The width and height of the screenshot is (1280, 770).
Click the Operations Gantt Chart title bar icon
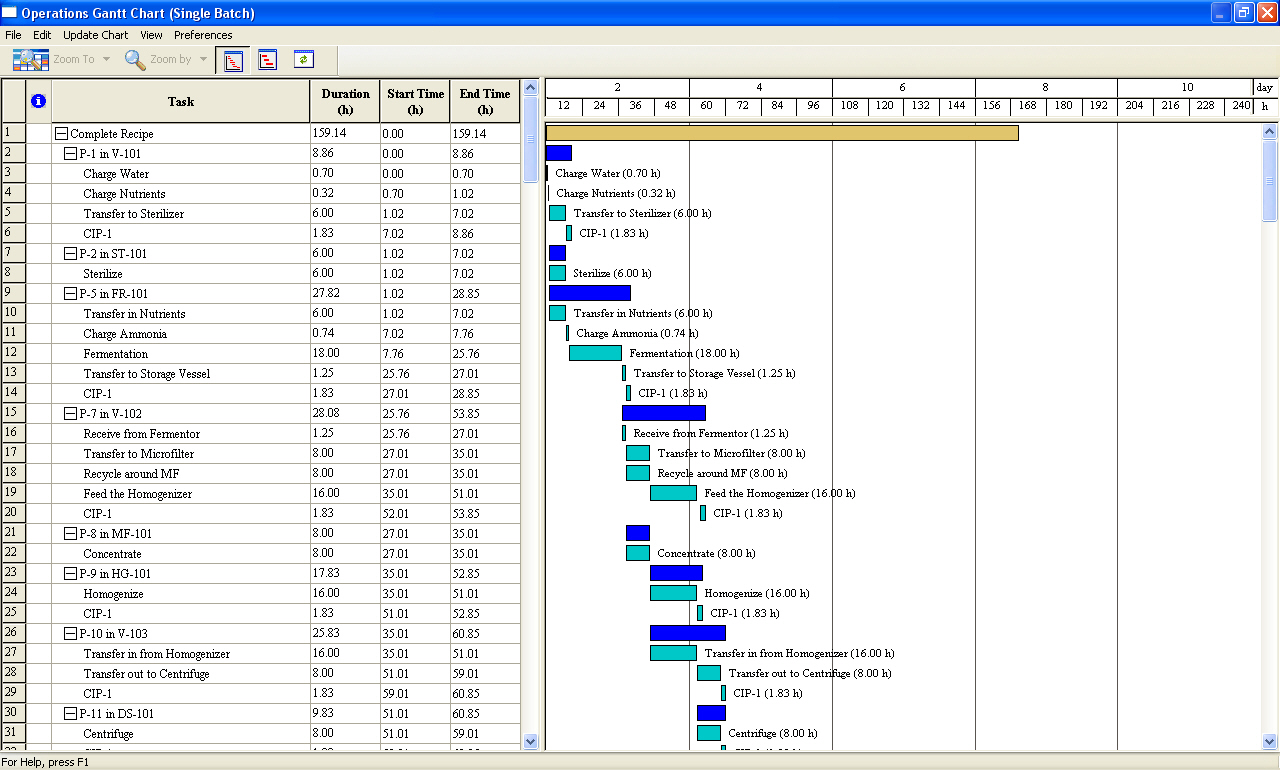10,13
